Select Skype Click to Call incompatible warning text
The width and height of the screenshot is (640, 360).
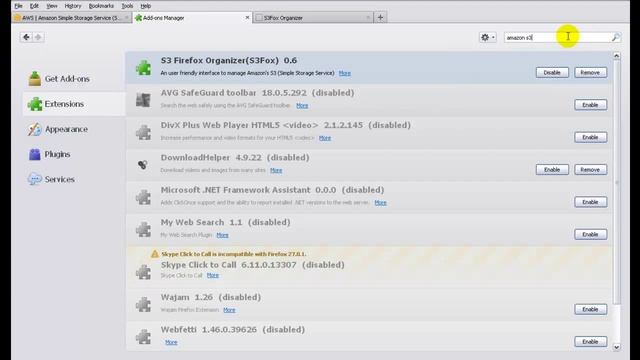(233, 254)
